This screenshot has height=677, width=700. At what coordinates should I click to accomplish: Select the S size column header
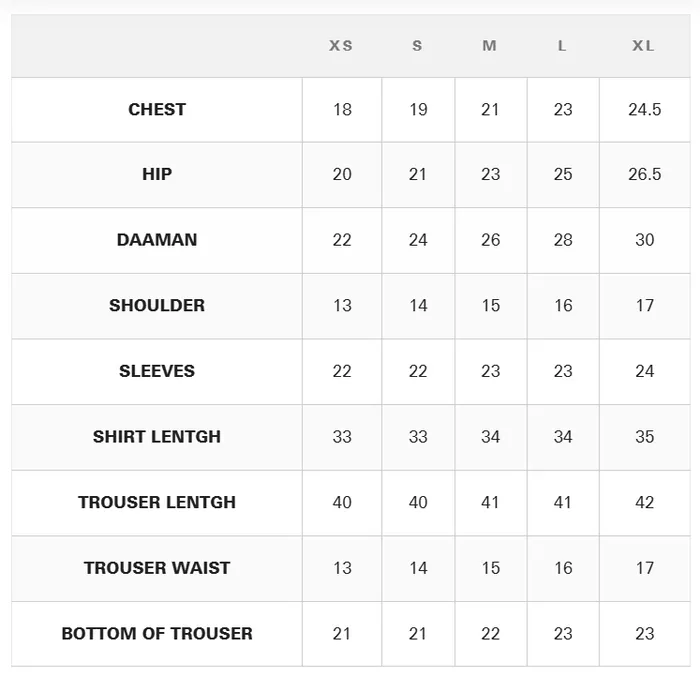pos(417,46)
